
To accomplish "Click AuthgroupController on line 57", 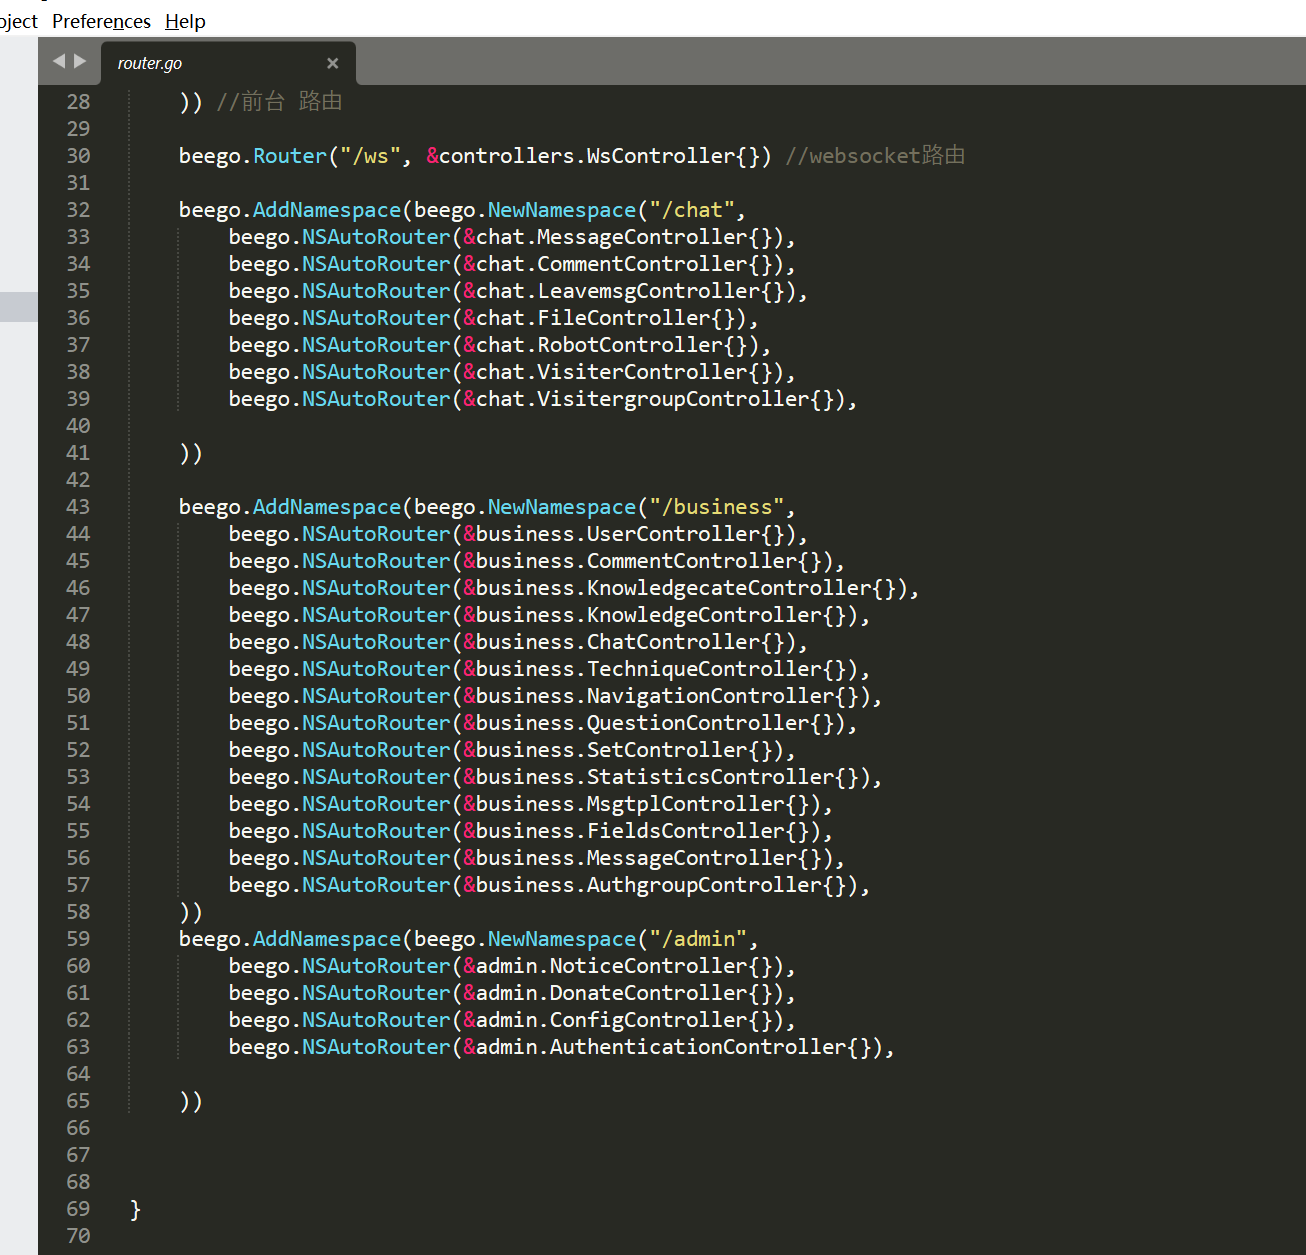I will coord(704,885).
